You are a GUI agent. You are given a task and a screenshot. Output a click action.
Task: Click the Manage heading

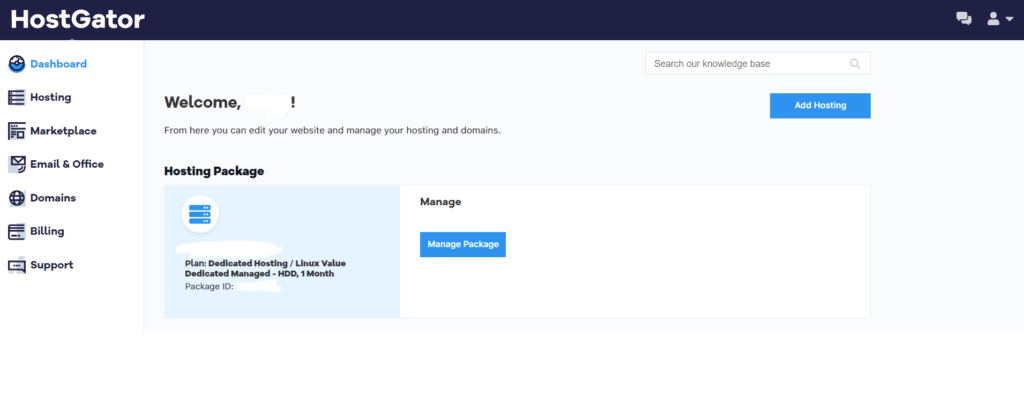pyautogui.click(x=441, y=202)
